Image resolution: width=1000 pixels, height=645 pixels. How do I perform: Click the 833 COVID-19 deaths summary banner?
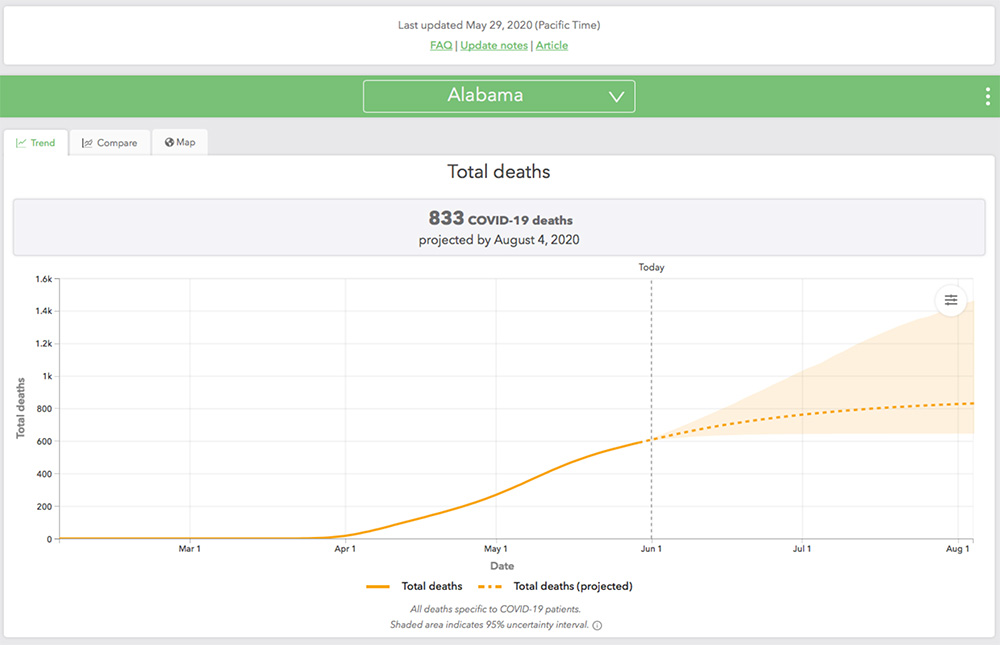pyautogui.click(x=498, y=228)
